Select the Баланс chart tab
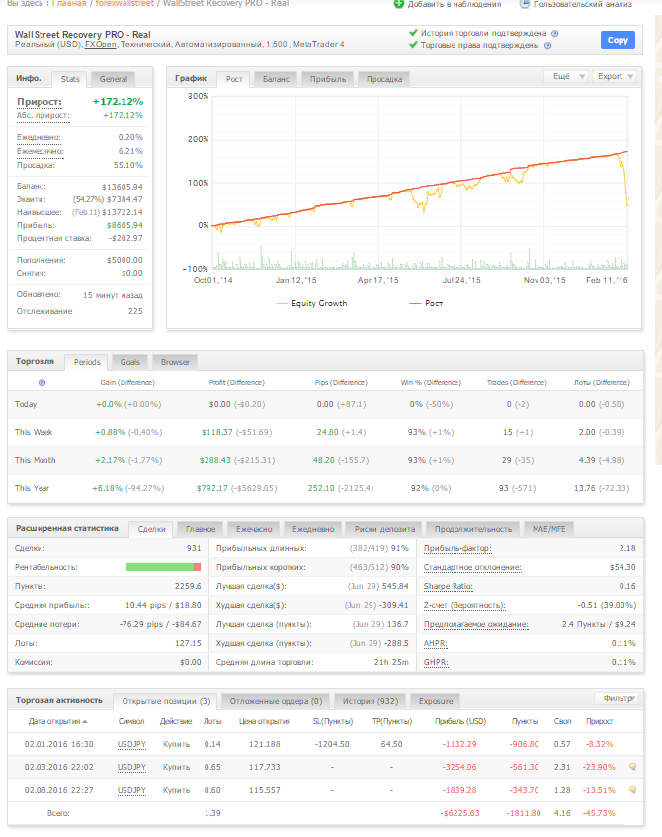 click(x=276, y=79)
